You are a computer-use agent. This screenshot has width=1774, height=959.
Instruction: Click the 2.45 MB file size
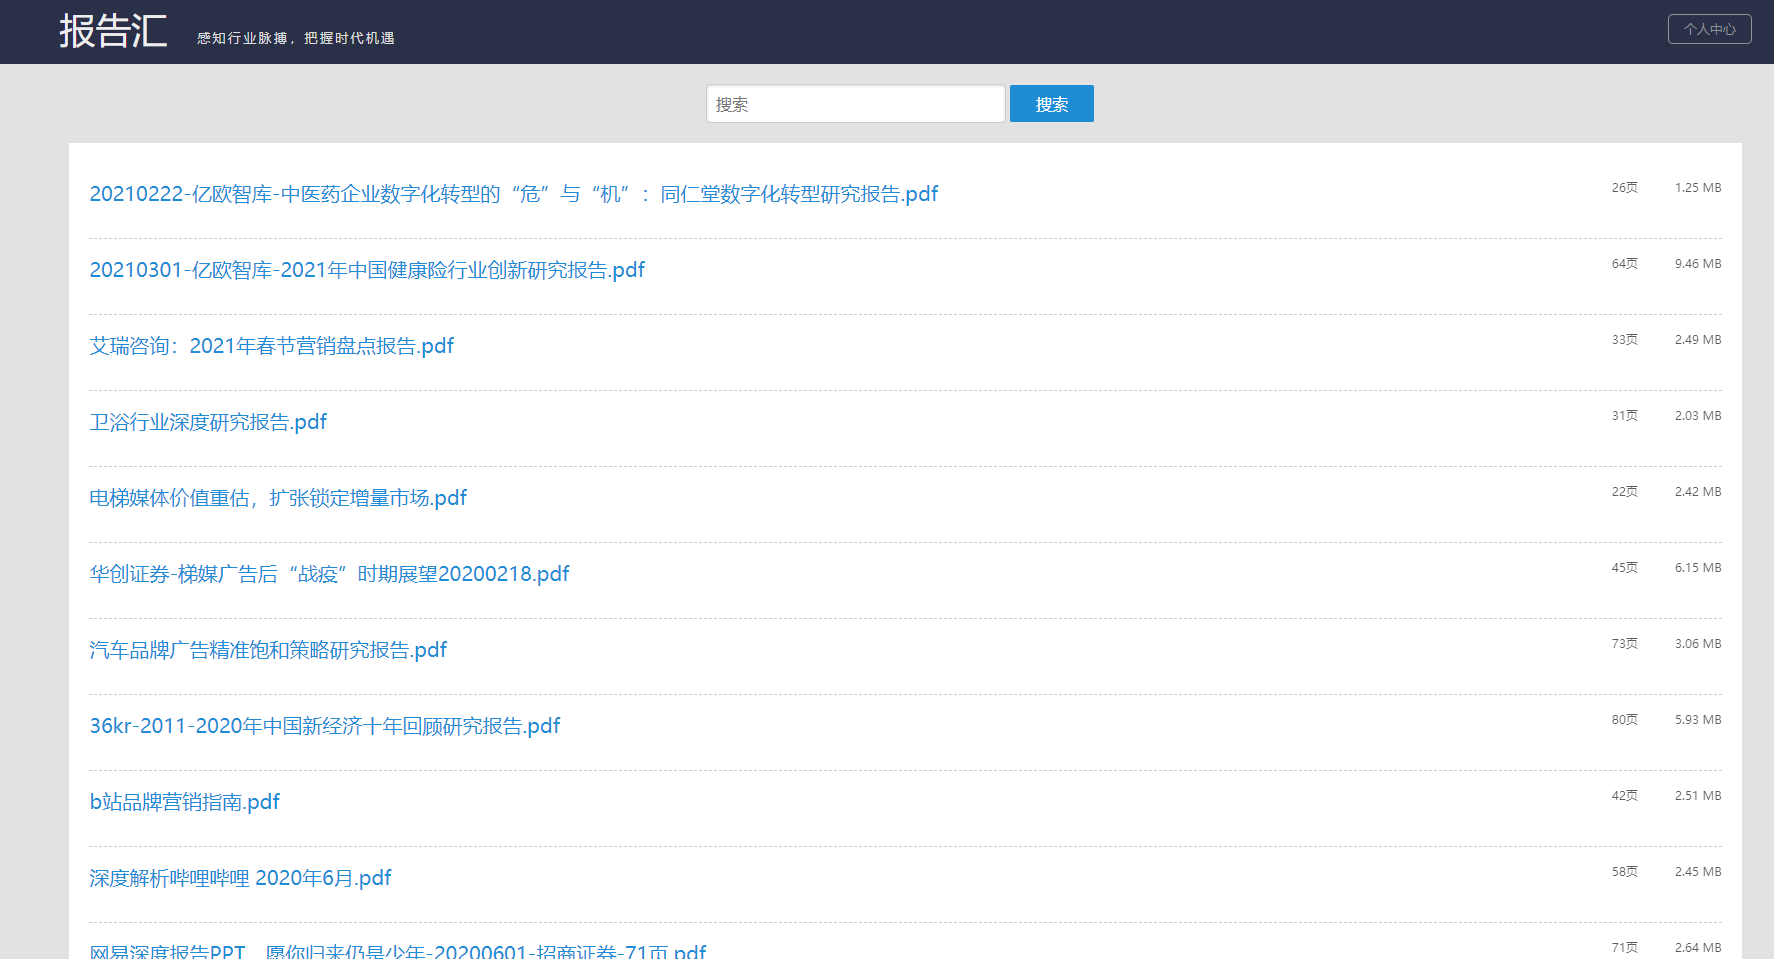pyautogui.click(x=1698, y=872)
